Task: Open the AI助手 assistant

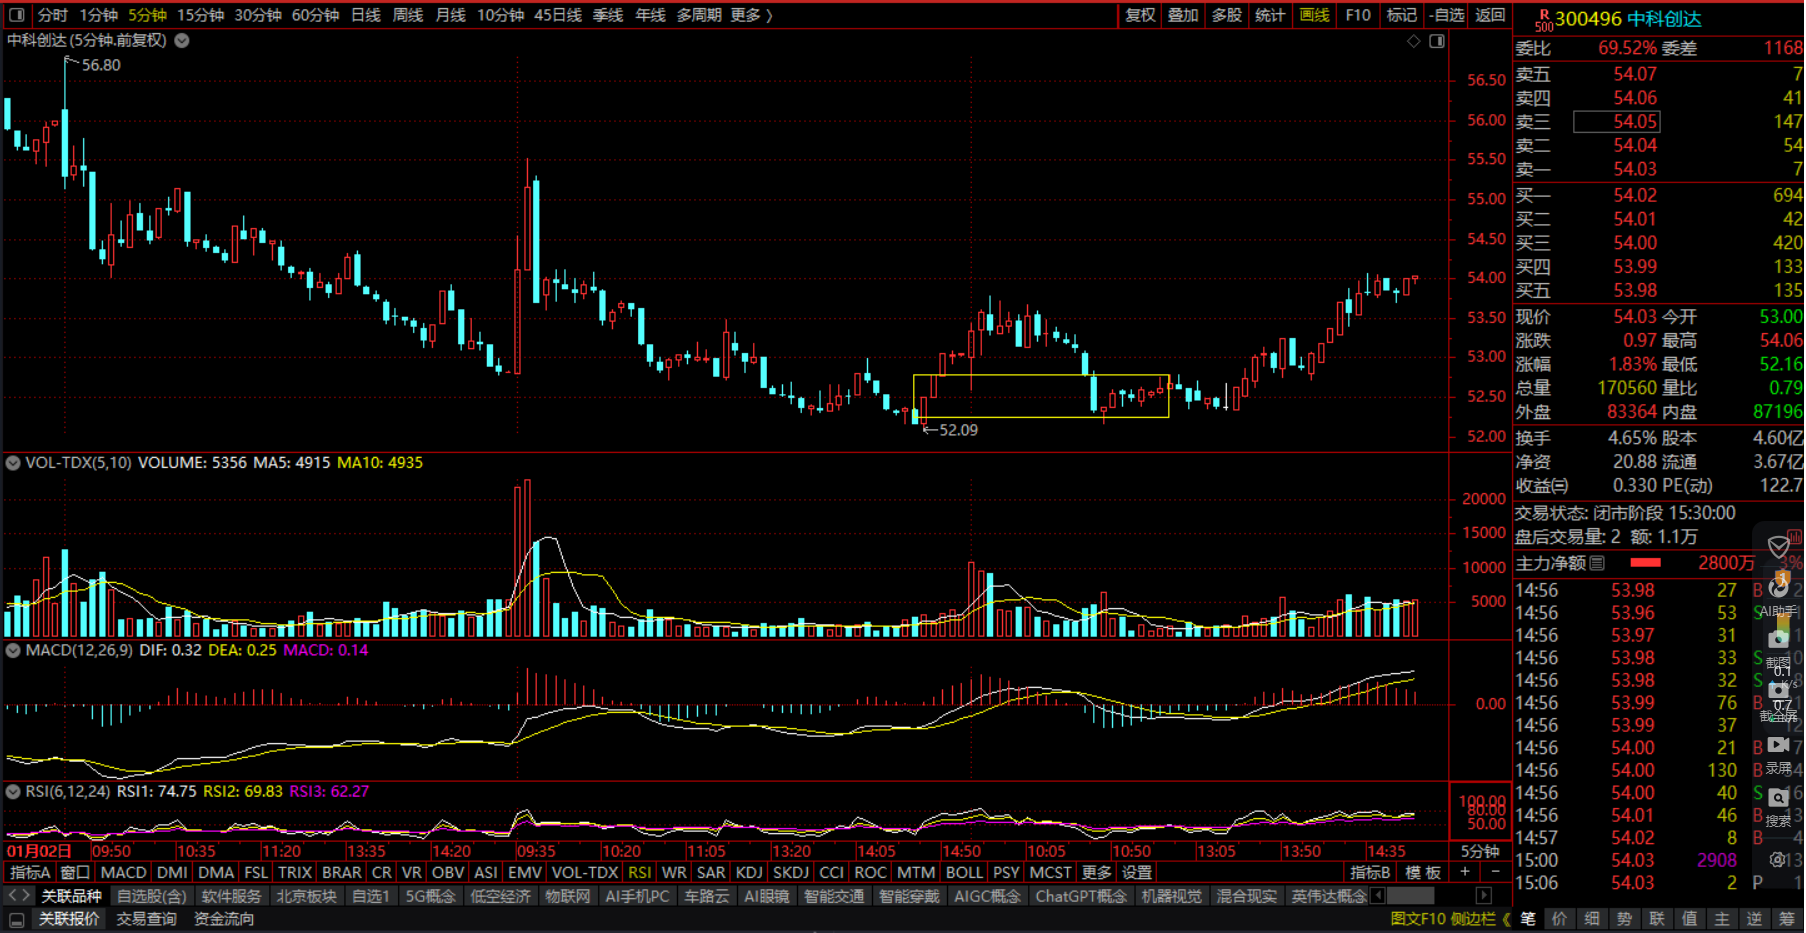Action: click(x=1778, y=596)
